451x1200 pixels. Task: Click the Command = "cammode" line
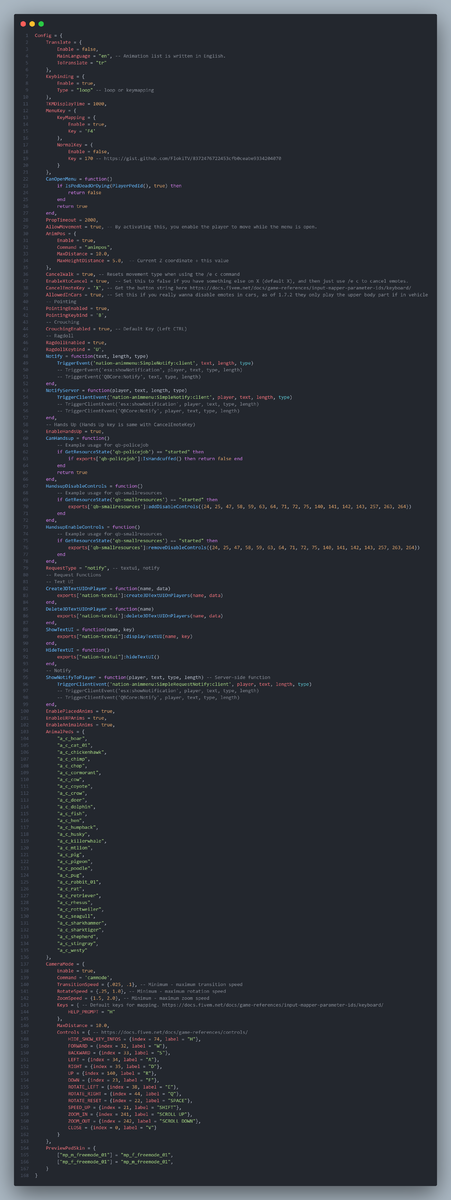85,977
